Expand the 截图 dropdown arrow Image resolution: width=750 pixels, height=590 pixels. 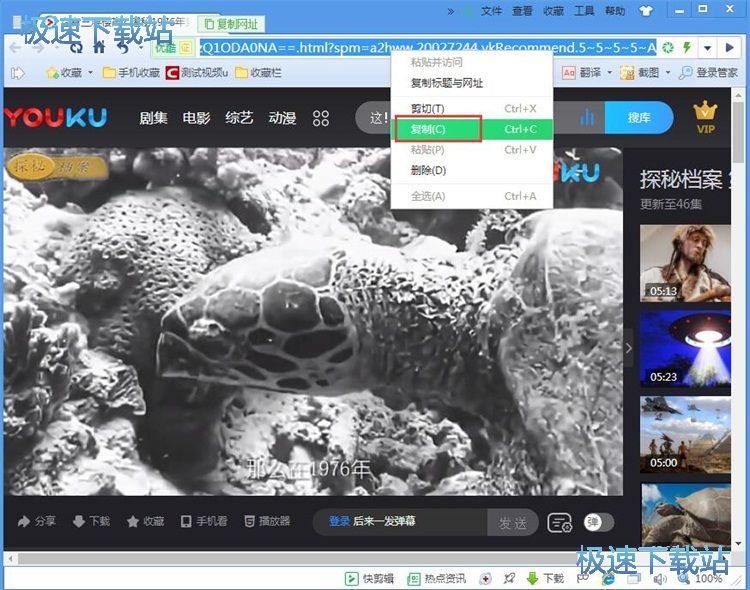click(x=667, y=73)
